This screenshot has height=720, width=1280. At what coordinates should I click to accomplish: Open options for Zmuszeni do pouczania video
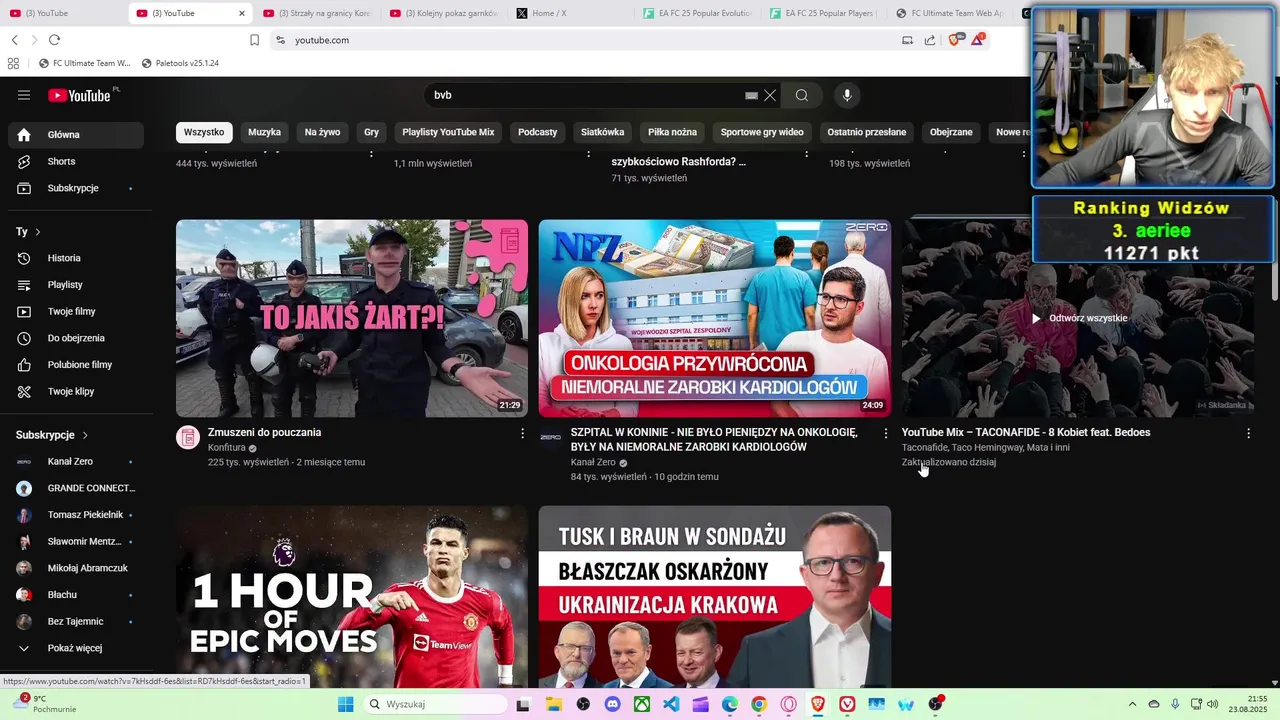point(522,433)
